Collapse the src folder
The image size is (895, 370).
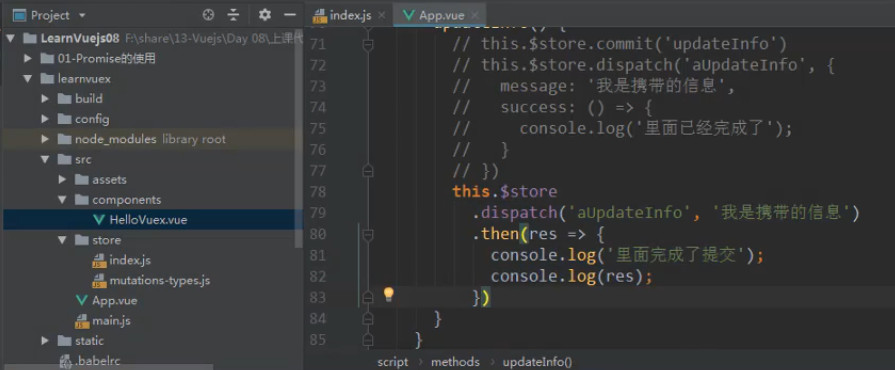click(x=45, y=160)
